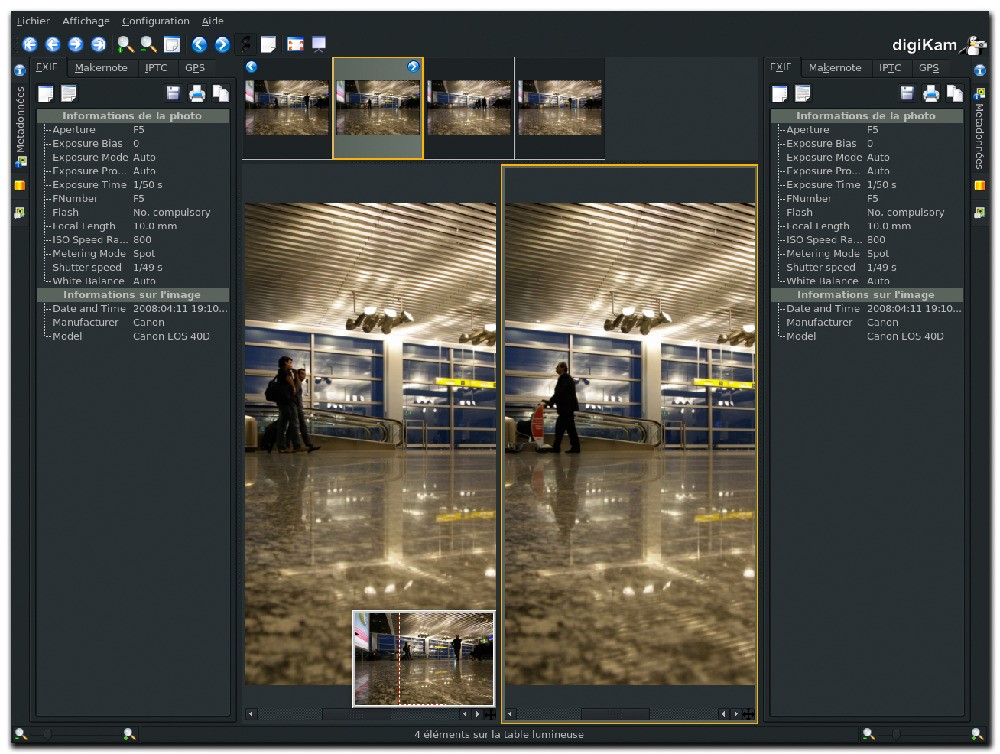Viewport: 1000px width, 754px height.
Task: Open fullscreen mode via the red arrows icon
Action: pos(294,44)
